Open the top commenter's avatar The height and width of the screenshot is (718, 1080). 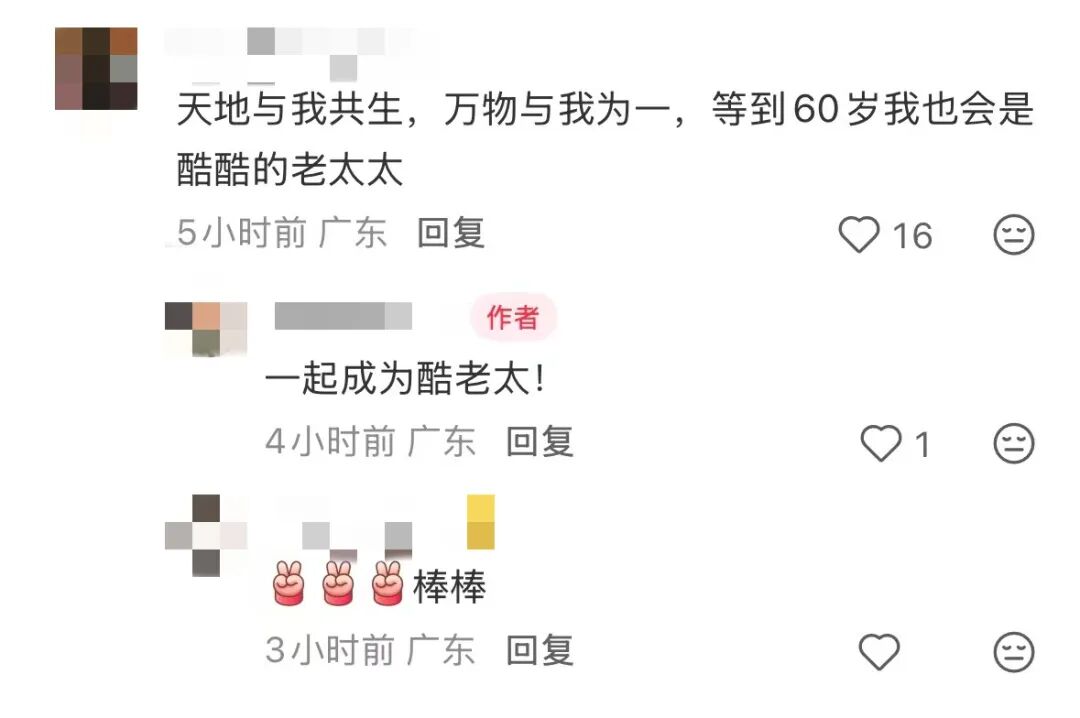96,68
